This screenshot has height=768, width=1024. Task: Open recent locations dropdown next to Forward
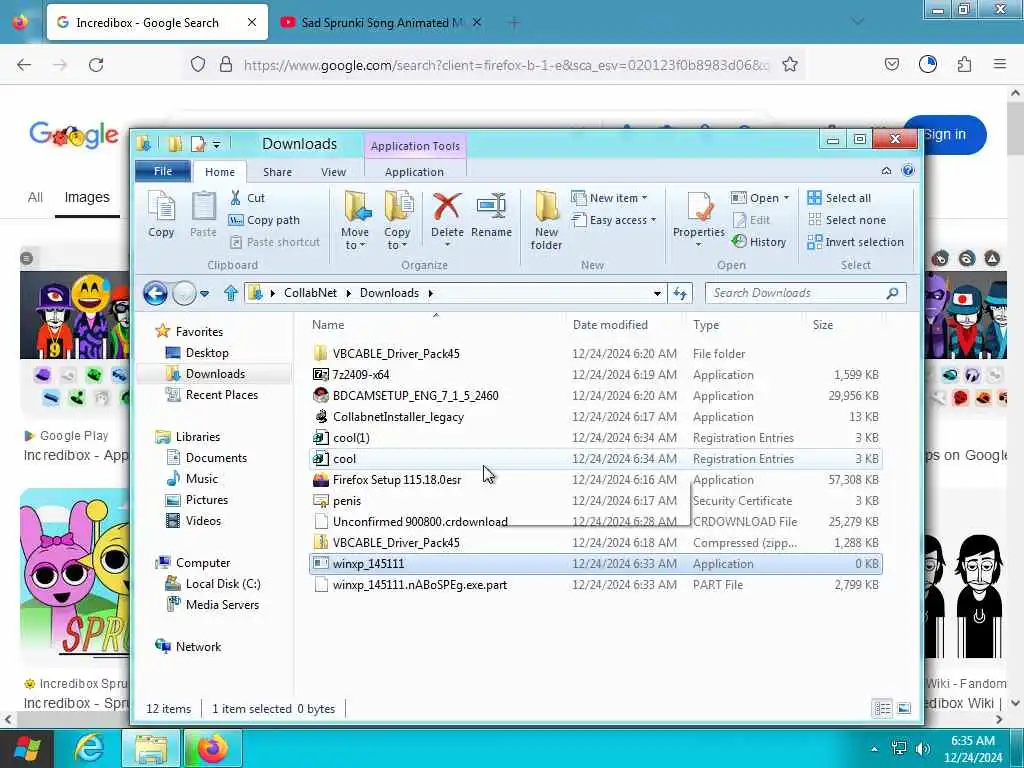pos(204,294)
